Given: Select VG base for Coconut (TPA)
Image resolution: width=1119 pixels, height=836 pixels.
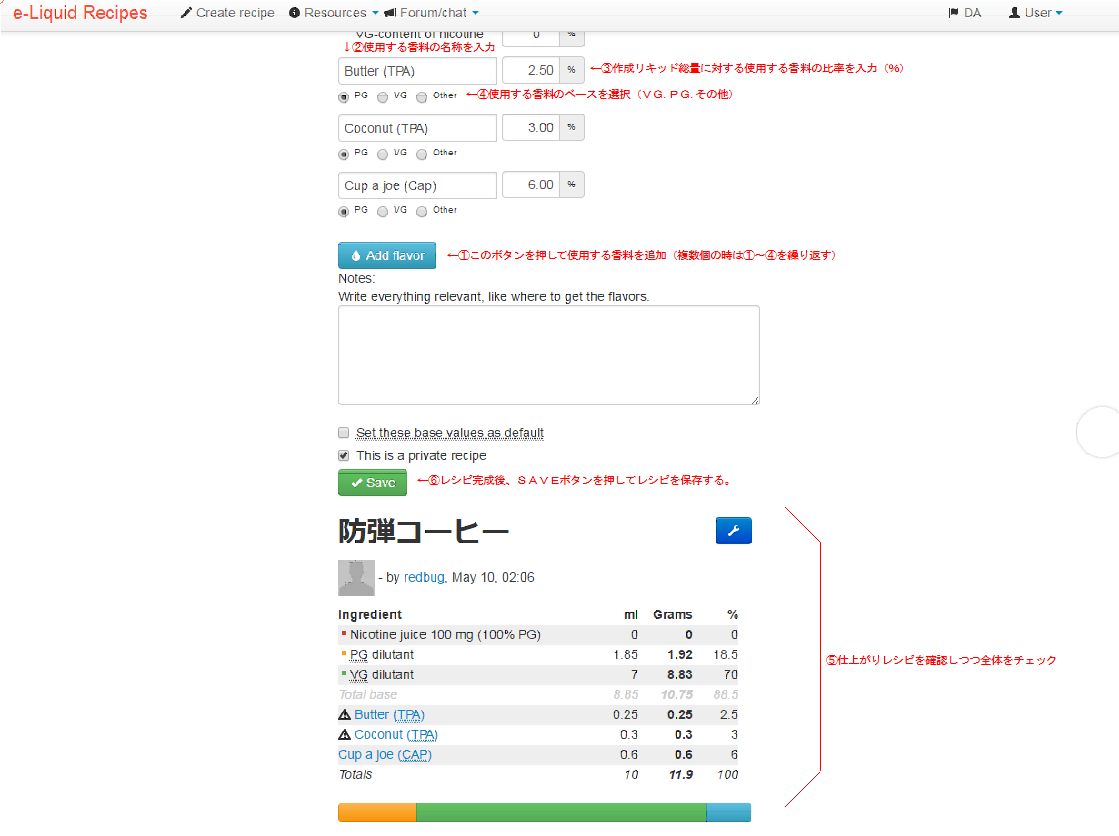Looking at the screenshot, I should 383,154.
